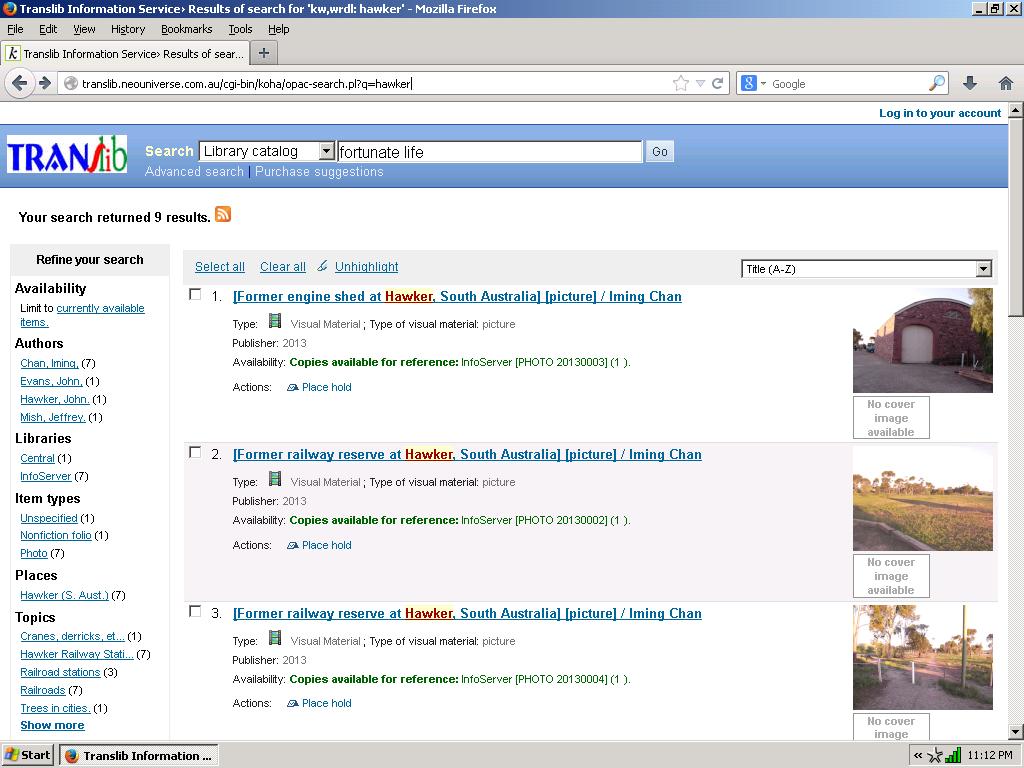Tick the checkbox for result 2
Screen dimensions: 1024x768
[195, 452]
